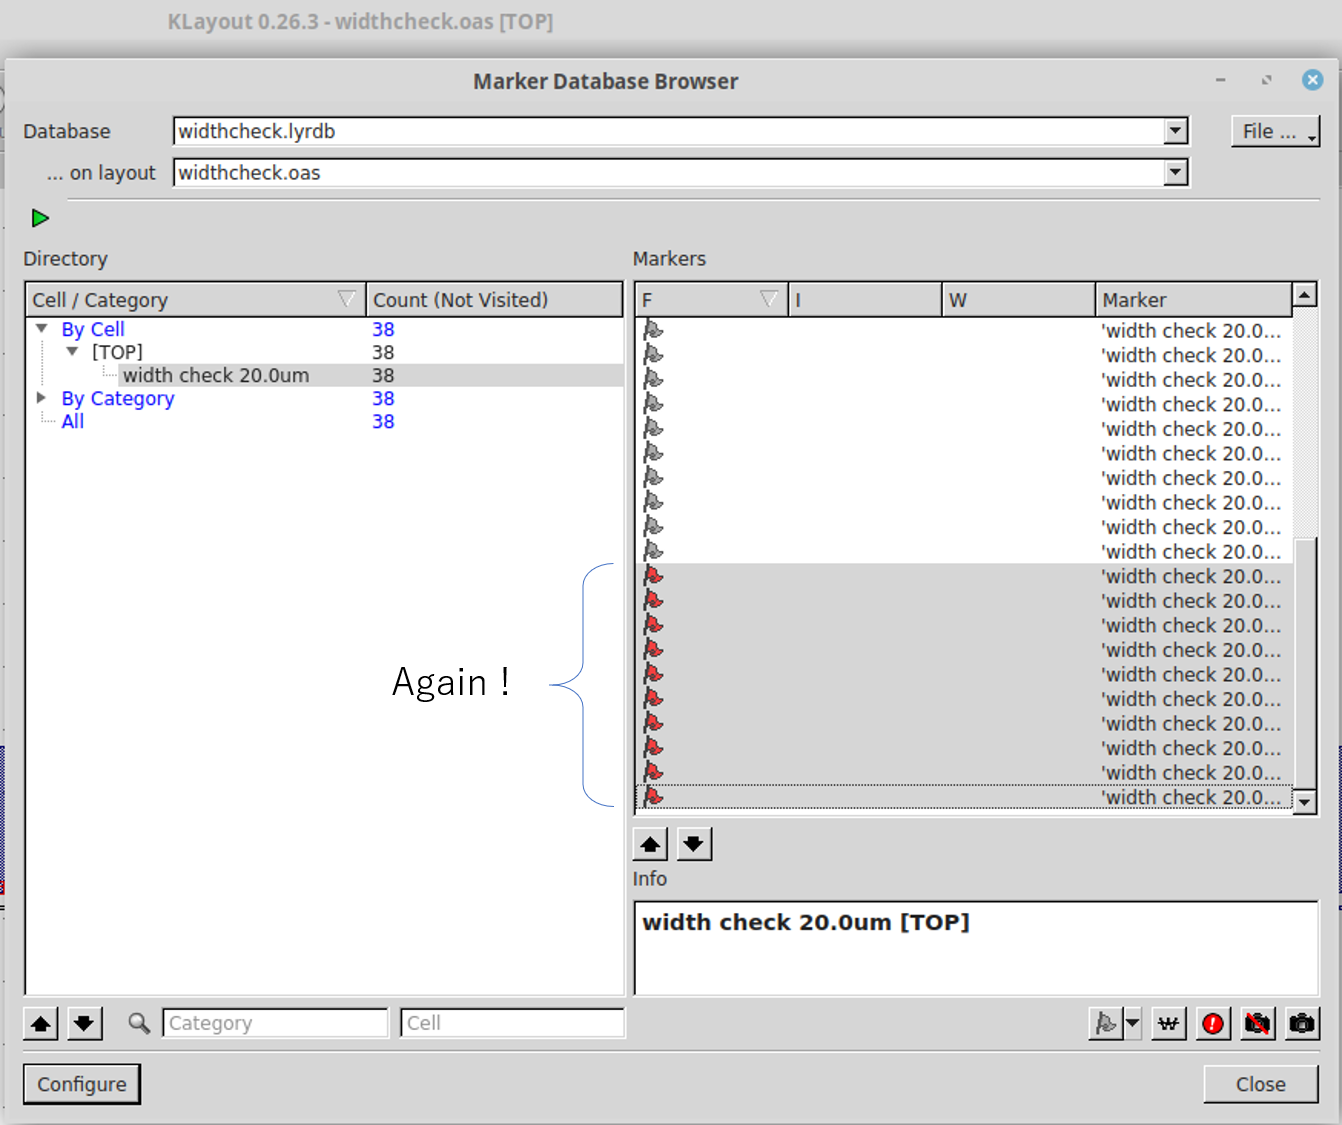This screenshot has height=1125, width=1342.
Task: Toggle visited state of first marker flag
Action: [653, 330]
